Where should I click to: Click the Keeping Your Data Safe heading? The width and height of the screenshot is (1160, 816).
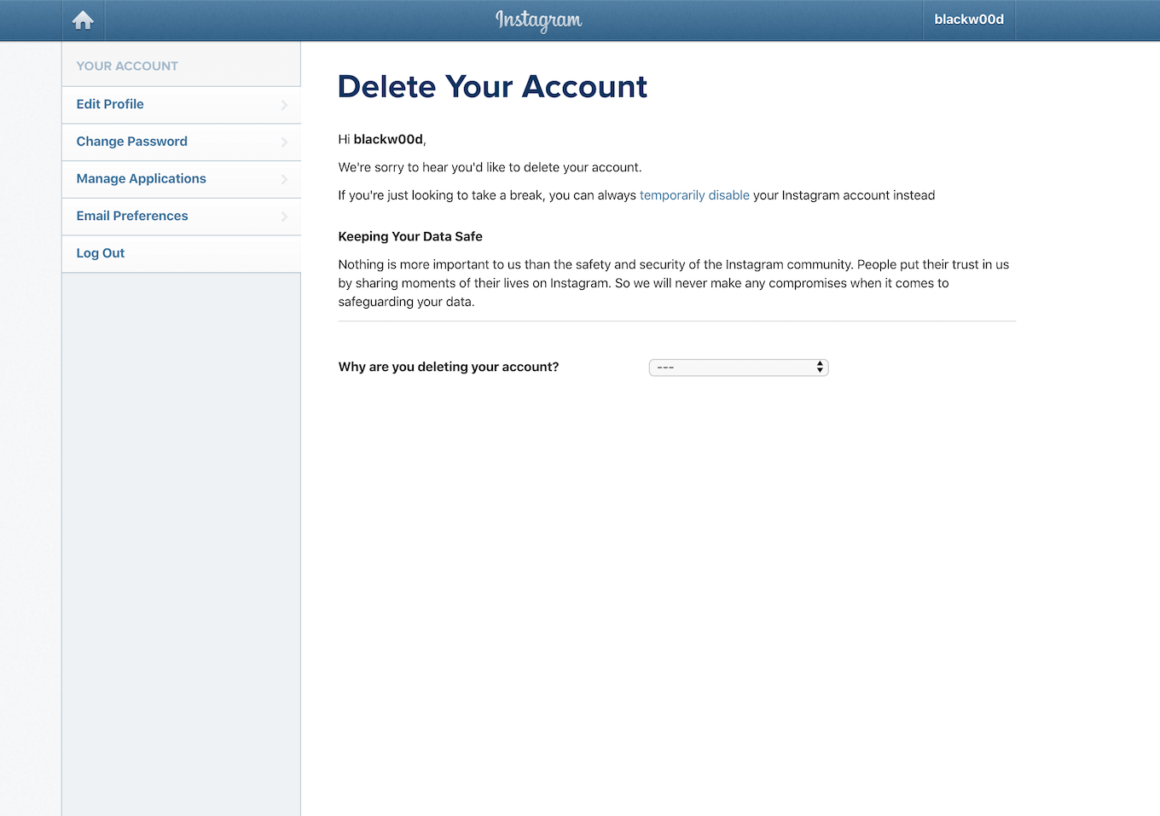pos(410,237)
